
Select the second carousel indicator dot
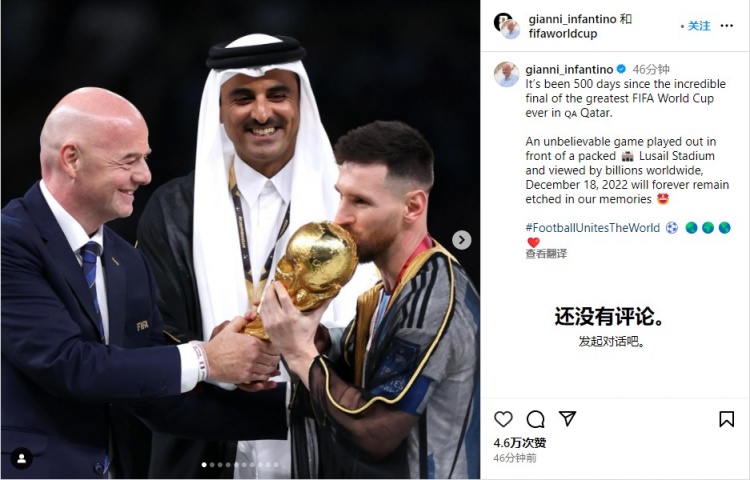(x=212, y=465)
